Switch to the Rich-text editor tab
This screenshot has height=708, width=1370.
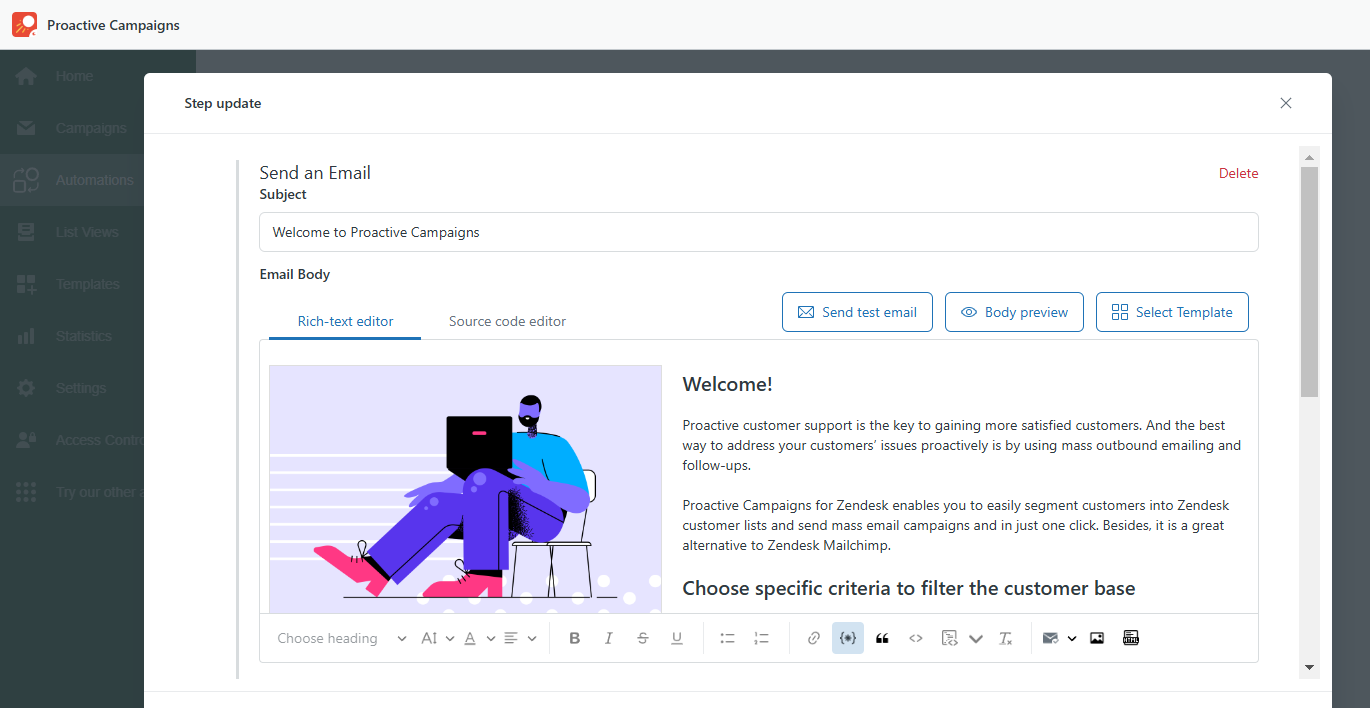[345, 321]
